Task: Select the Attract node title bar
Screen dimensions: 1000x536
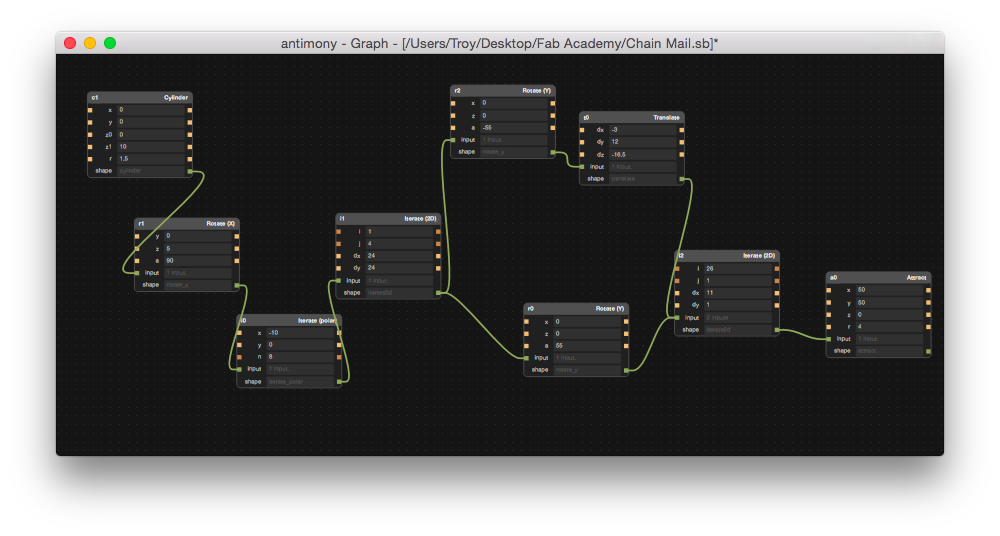Action: (x=878, y=278)
